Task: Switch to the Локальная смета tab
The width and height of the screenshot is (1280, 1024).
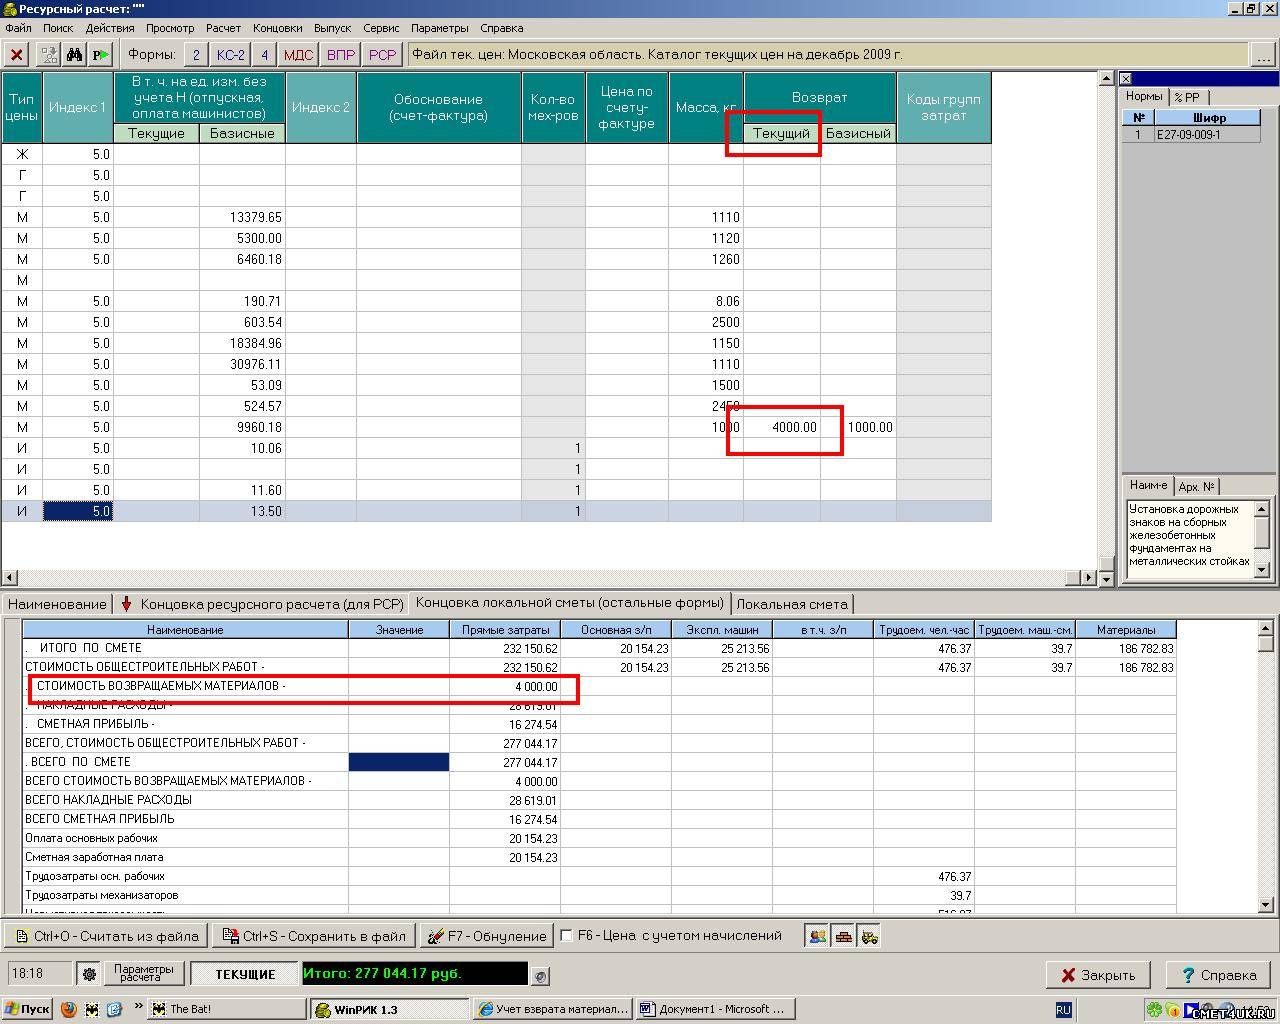Action: pos(792,604)
